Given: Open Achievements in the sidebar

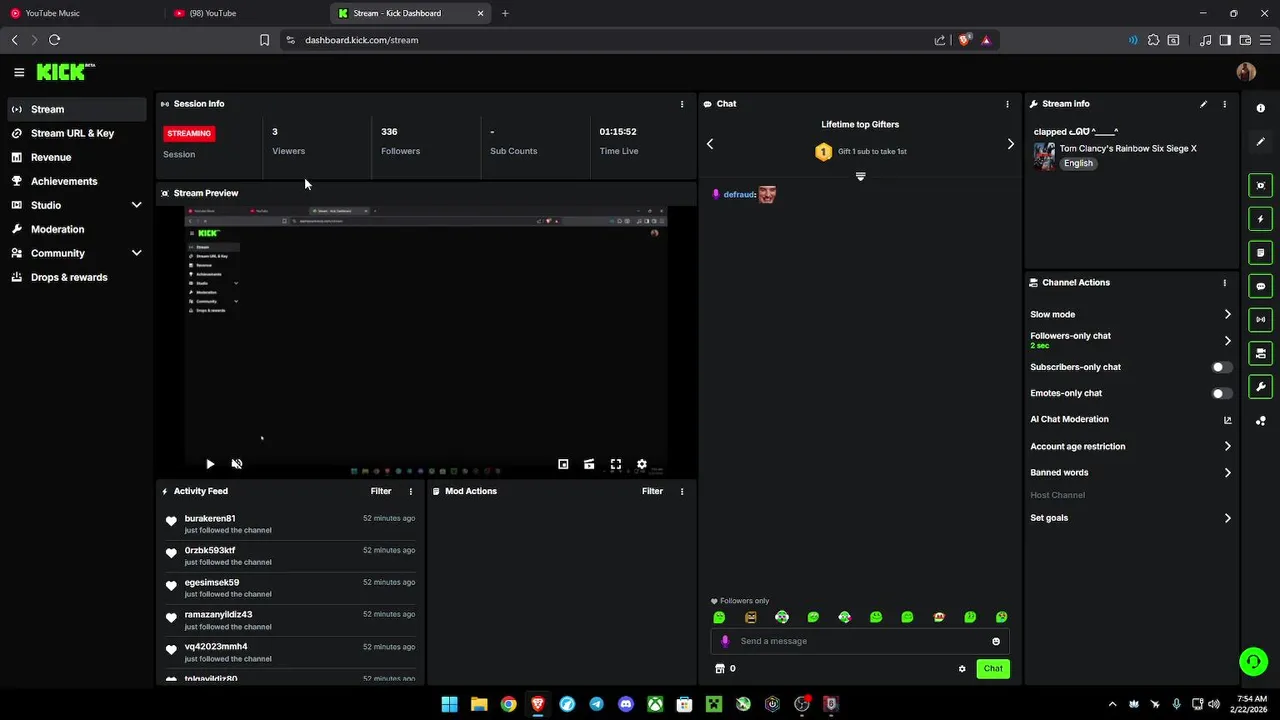Looking at the screenshot, I should point(77,181).
